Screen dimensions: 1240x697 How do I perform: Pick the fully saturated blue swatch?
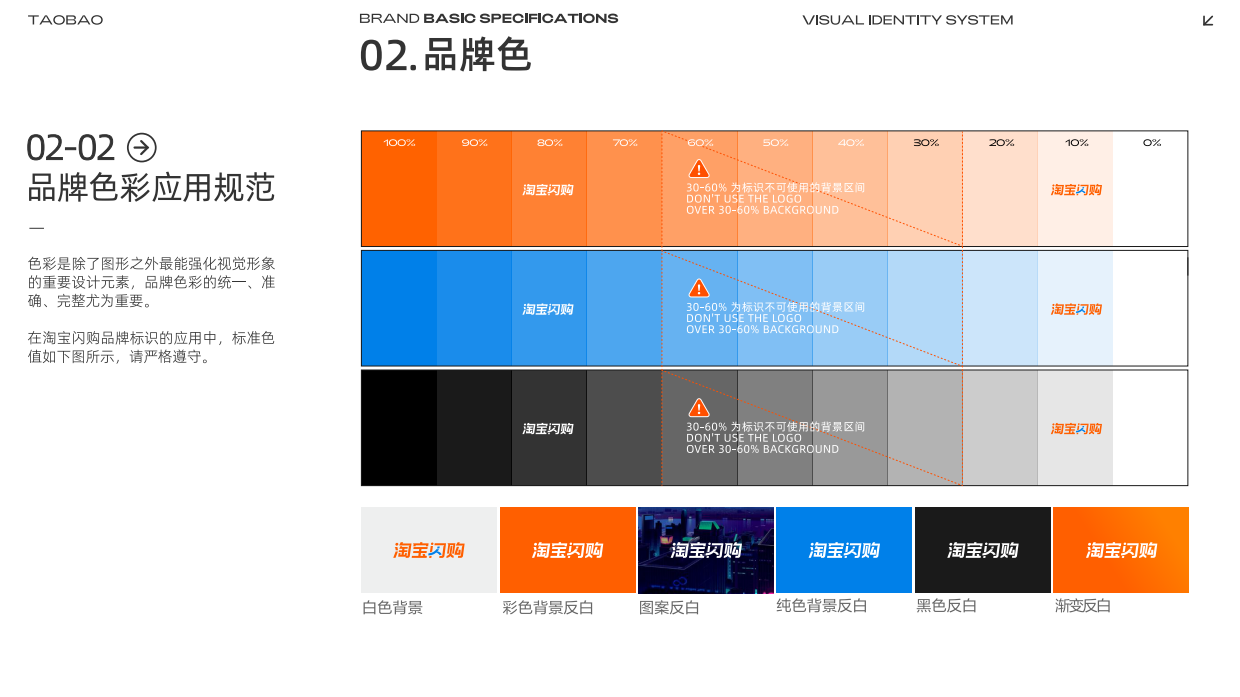click(399, 308)
